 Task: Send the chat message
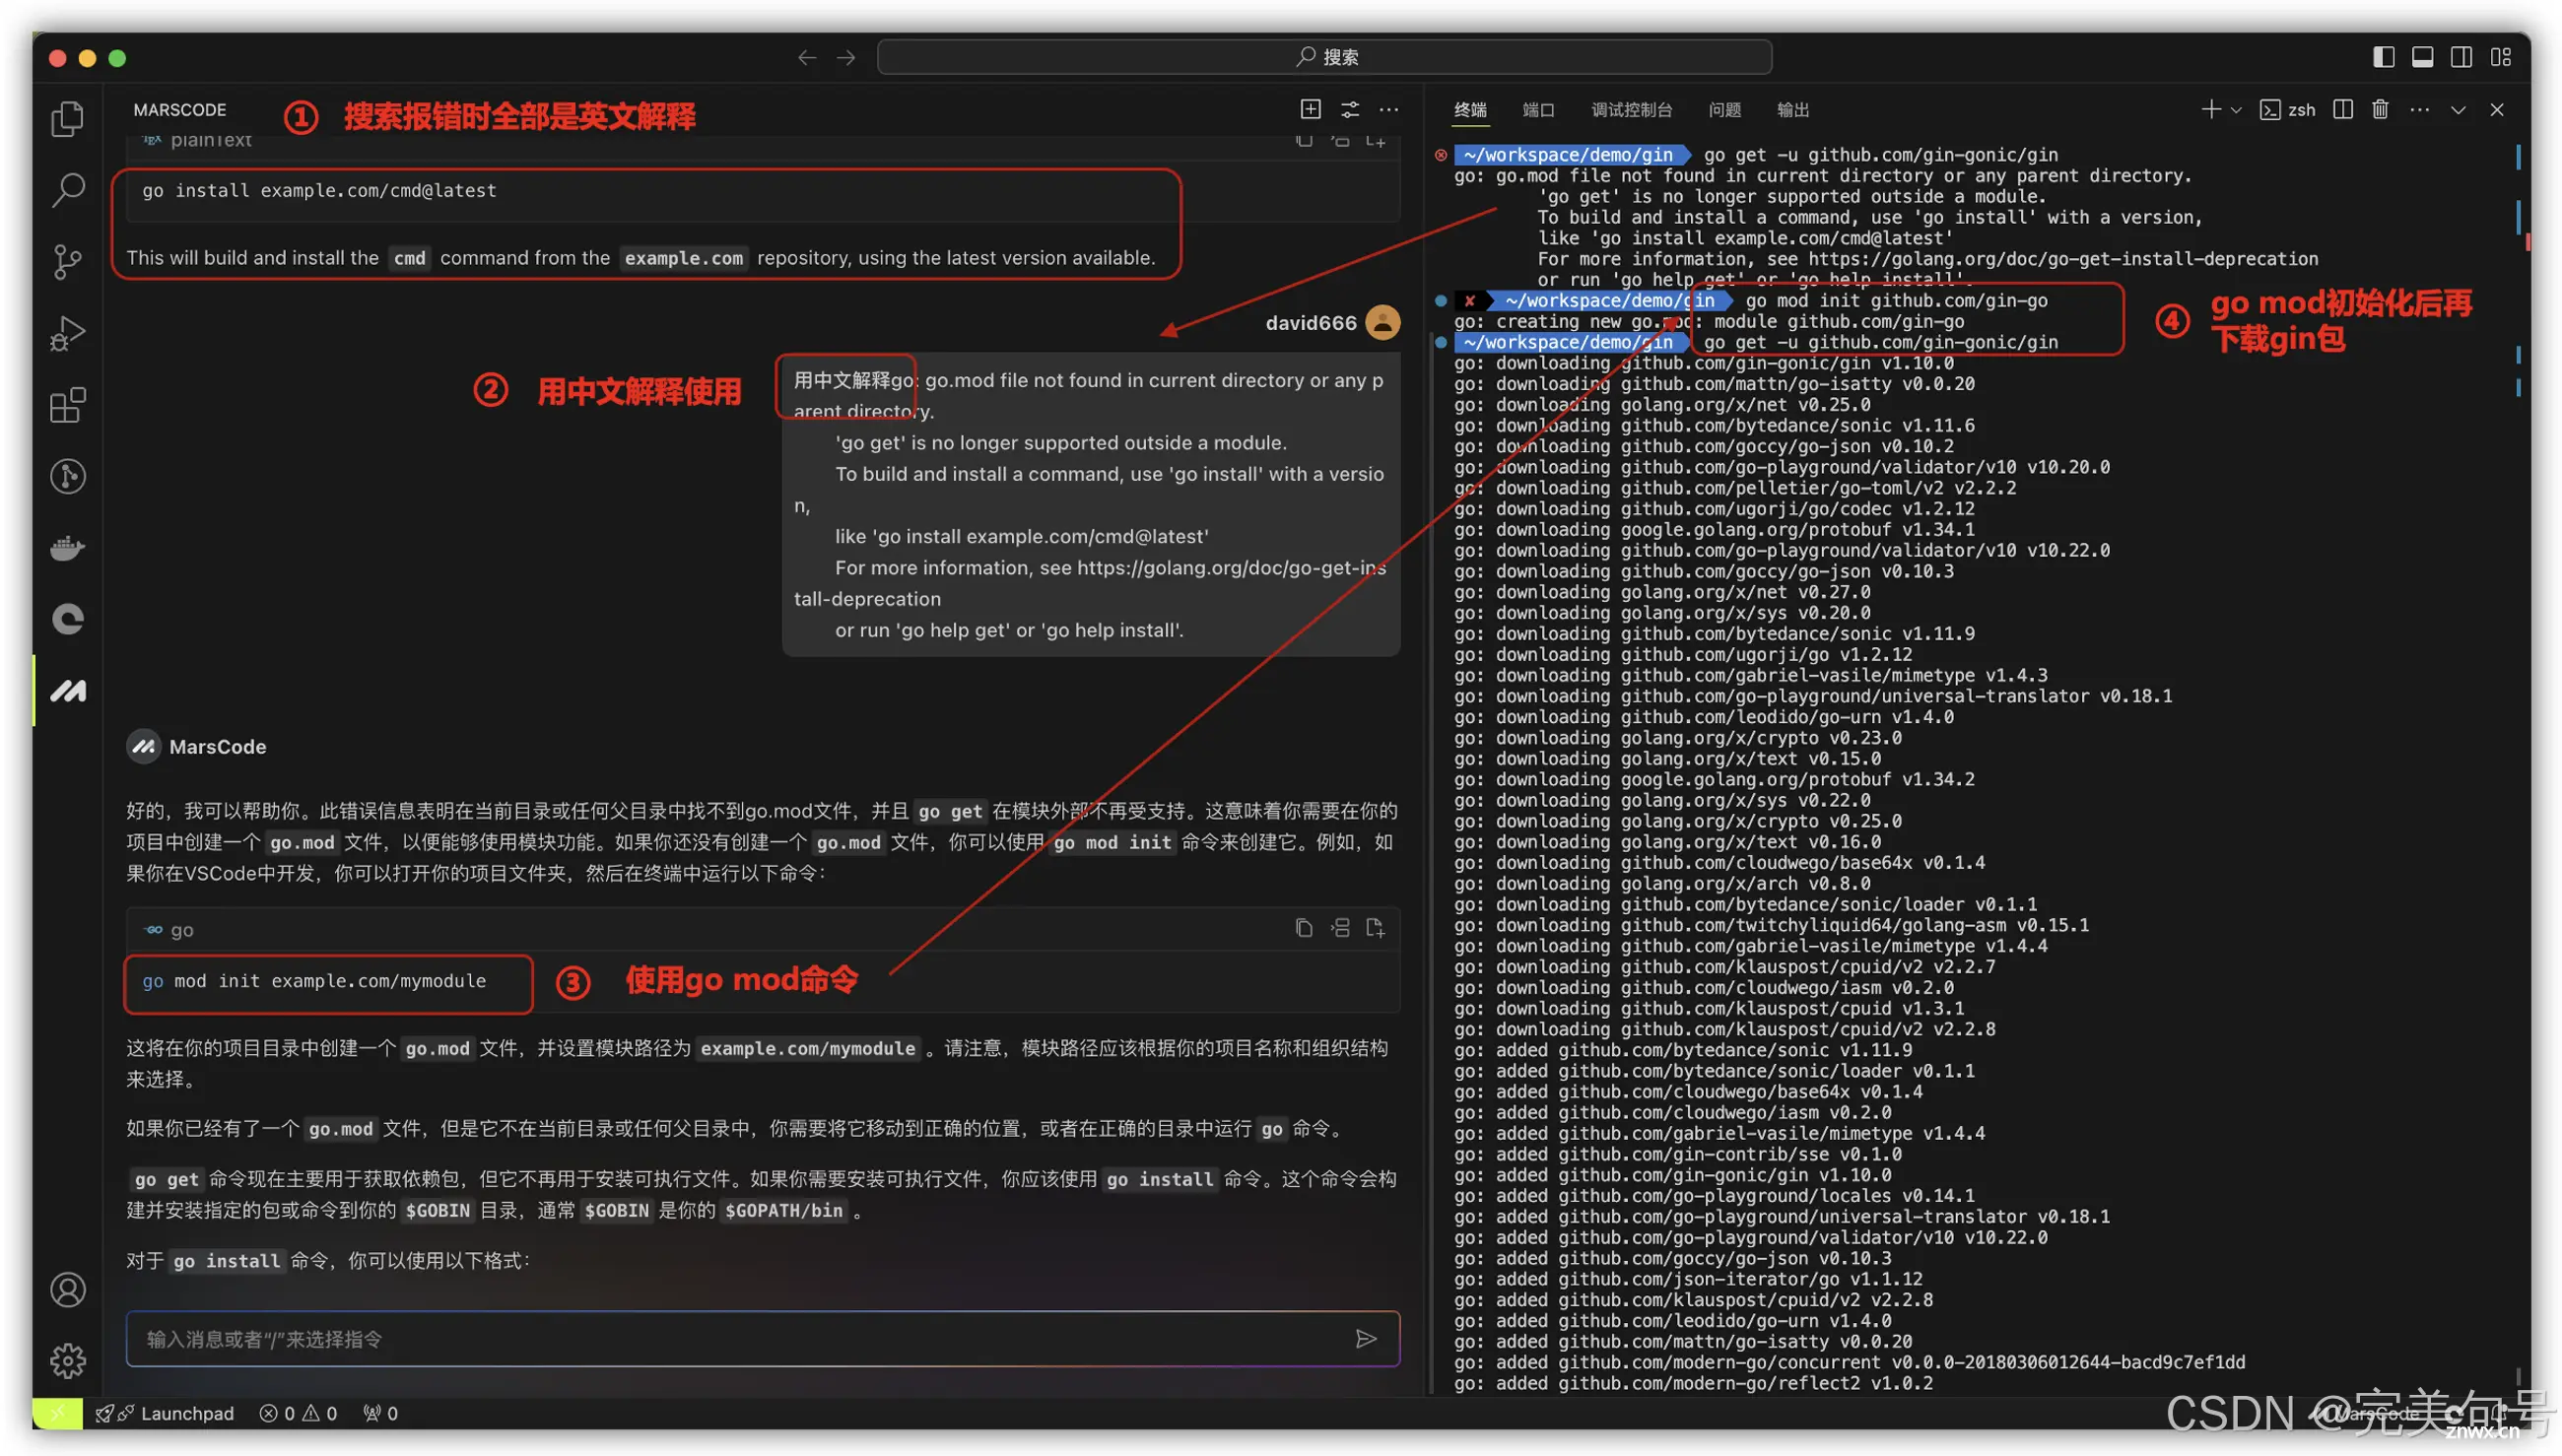click(x=1366, y=1339)
